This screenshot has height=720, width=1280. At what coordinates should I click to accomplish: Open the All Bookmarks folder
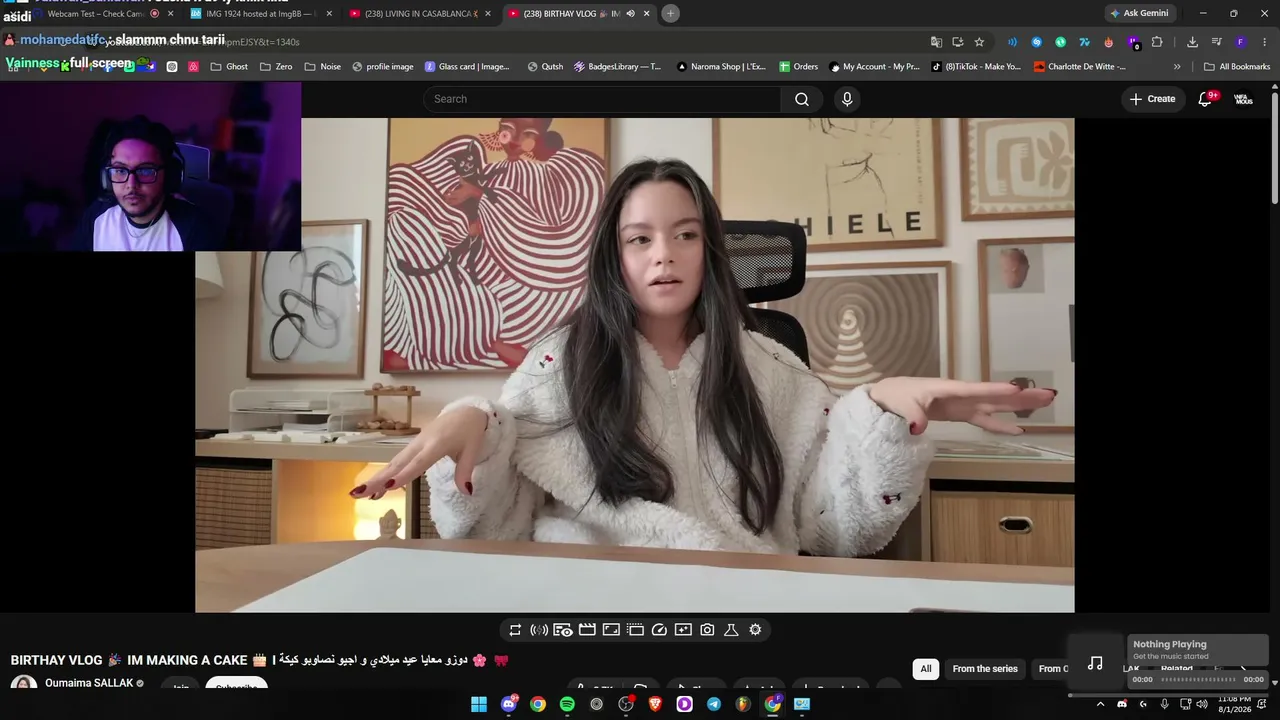(x=1237, y=67)
